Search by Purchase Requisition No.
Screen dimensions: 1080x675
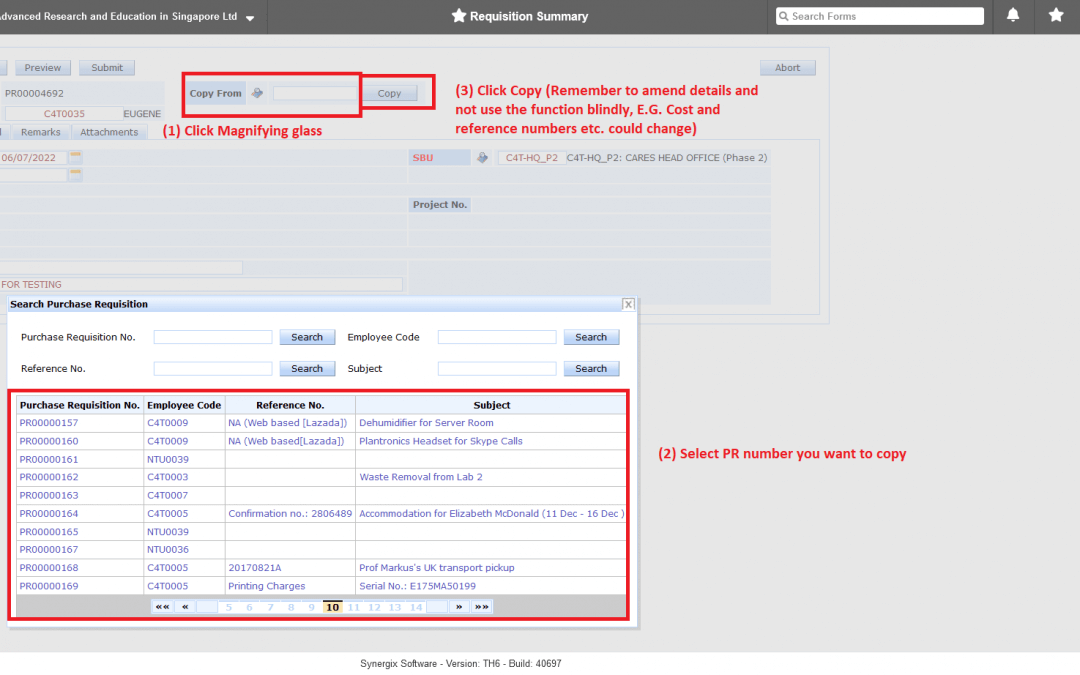pyautogui.click(x=307, y=338)
